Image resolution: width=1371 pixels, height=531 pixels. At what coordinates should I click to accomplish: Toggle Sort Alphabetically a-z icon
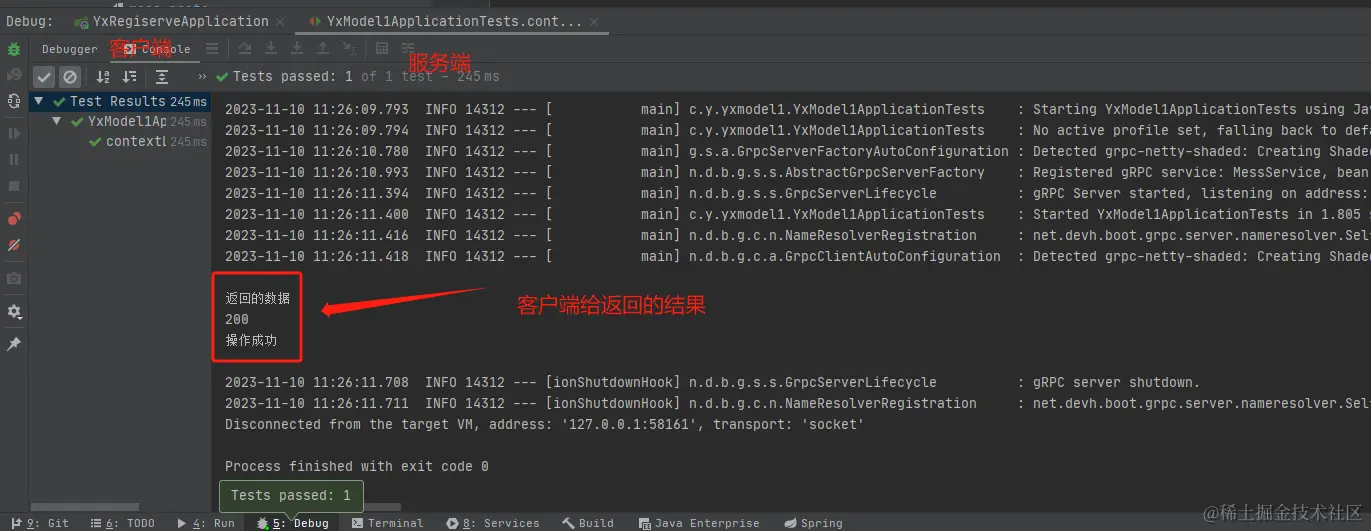(103, 77)
